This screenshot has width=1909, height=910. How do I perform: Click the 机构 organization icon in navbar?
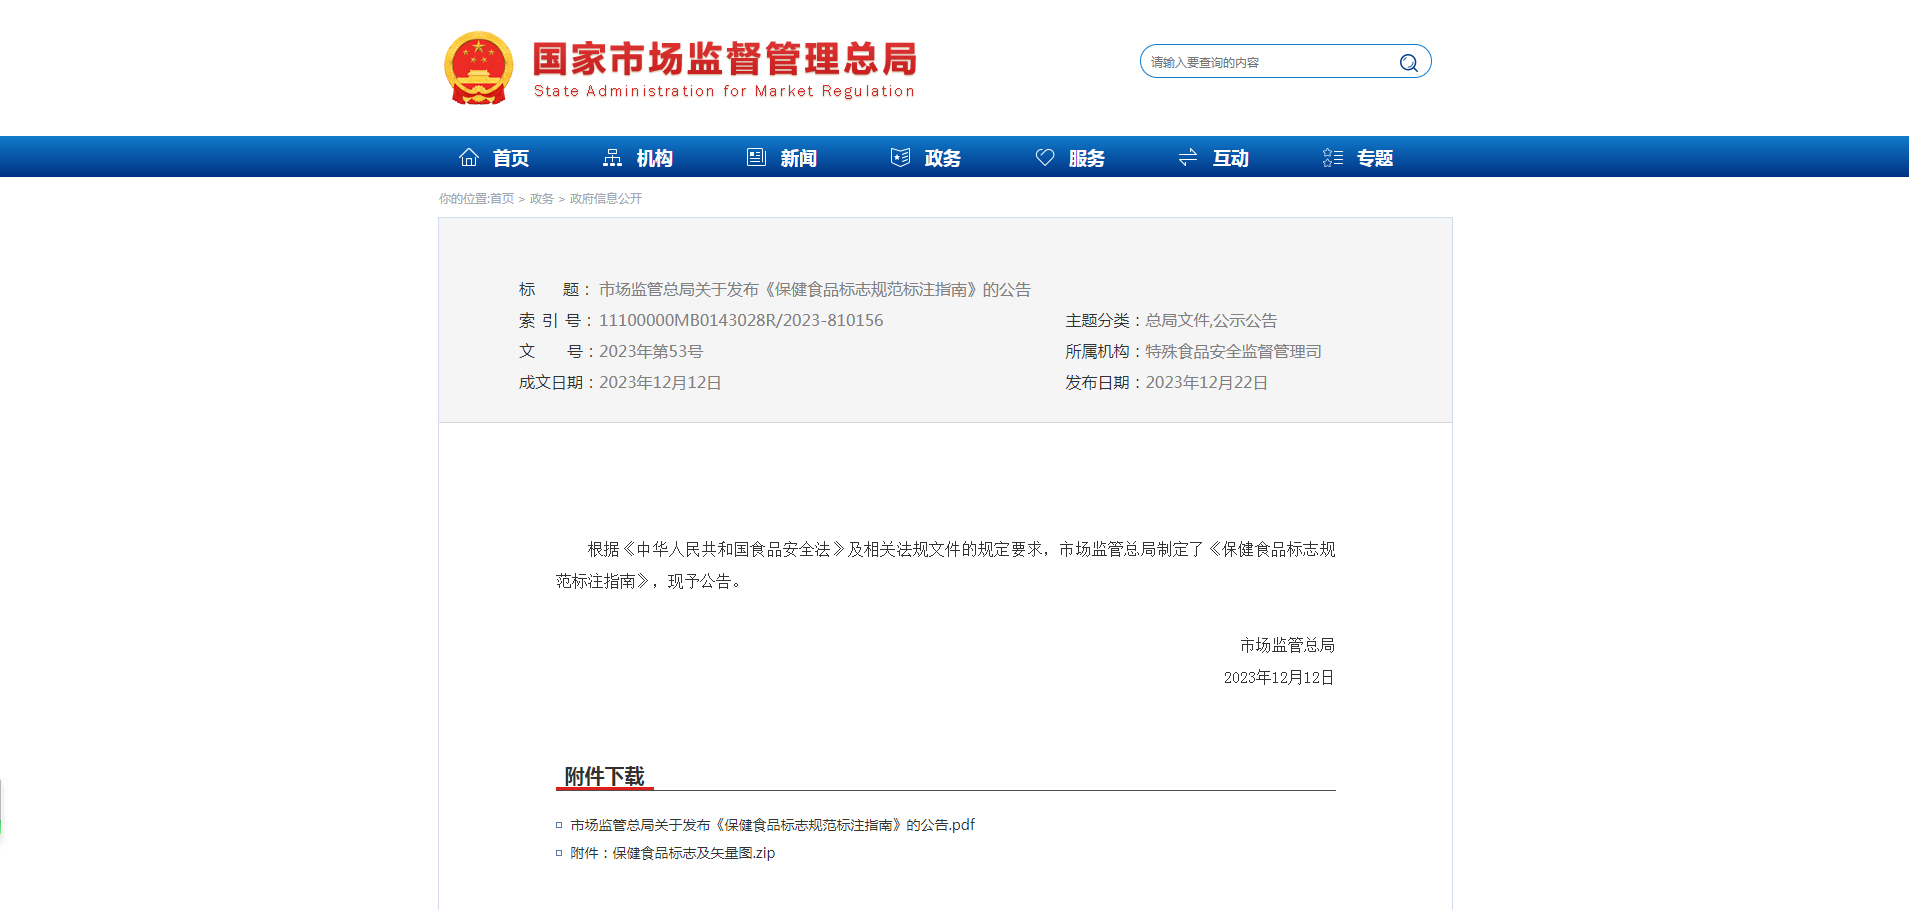coord(612,156)
